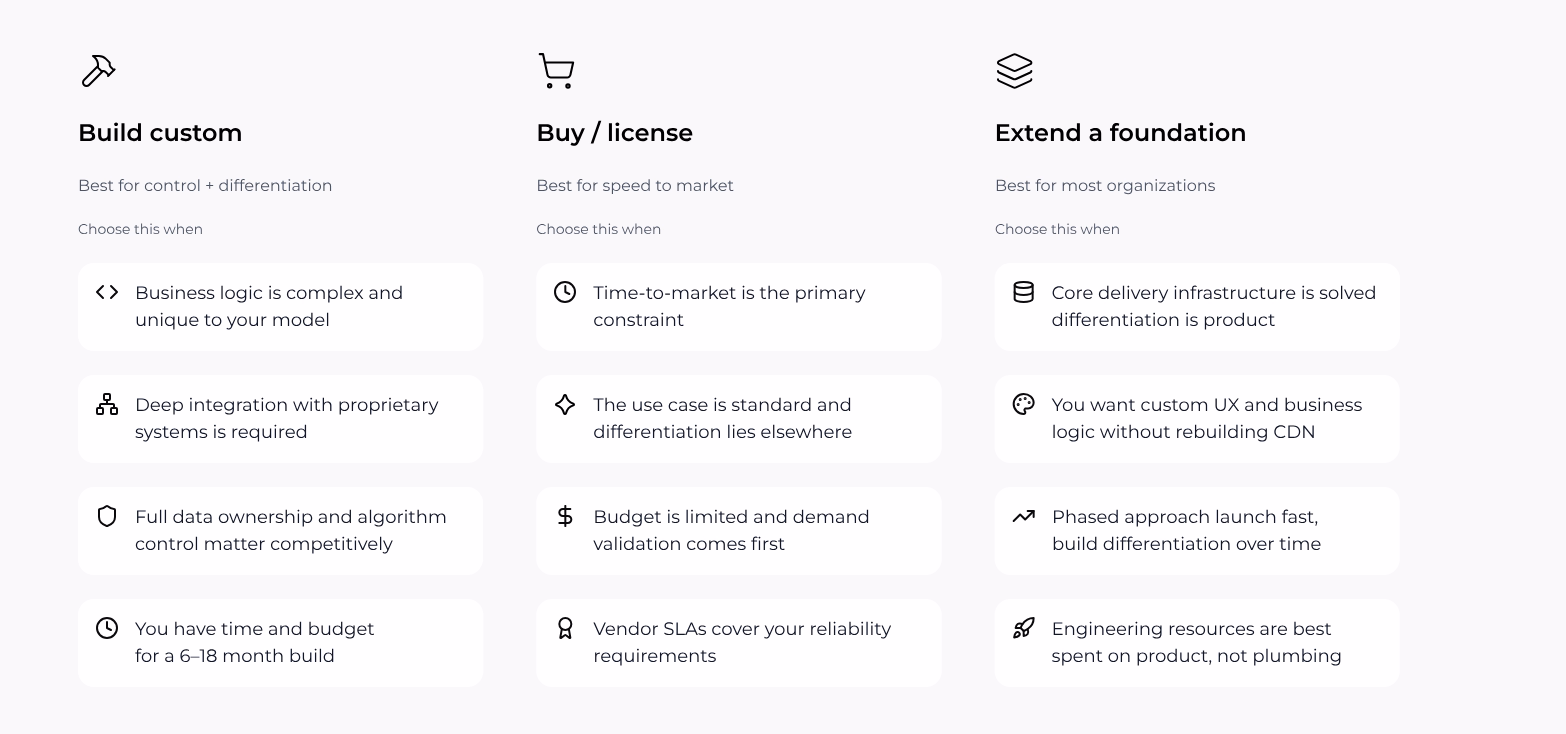Viewport: 1566px width, 734px height.
Task: Click the award ribbon icon beside Vendor SLAs
Action: click(x=565, y=628)
